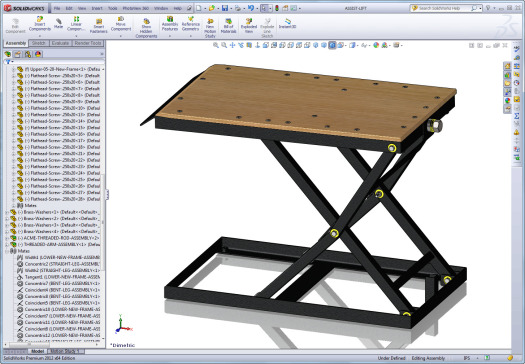
Task: Select the Mate tool
Action: [x=59, y=23]
